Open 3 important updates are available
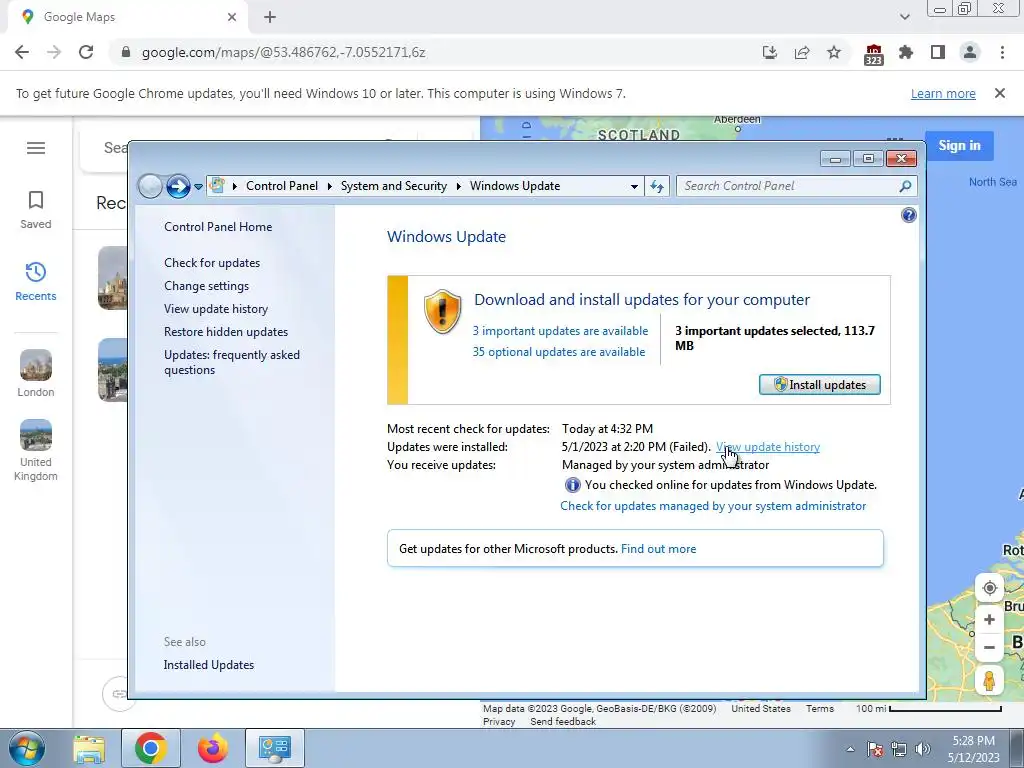 pos(560,331)
